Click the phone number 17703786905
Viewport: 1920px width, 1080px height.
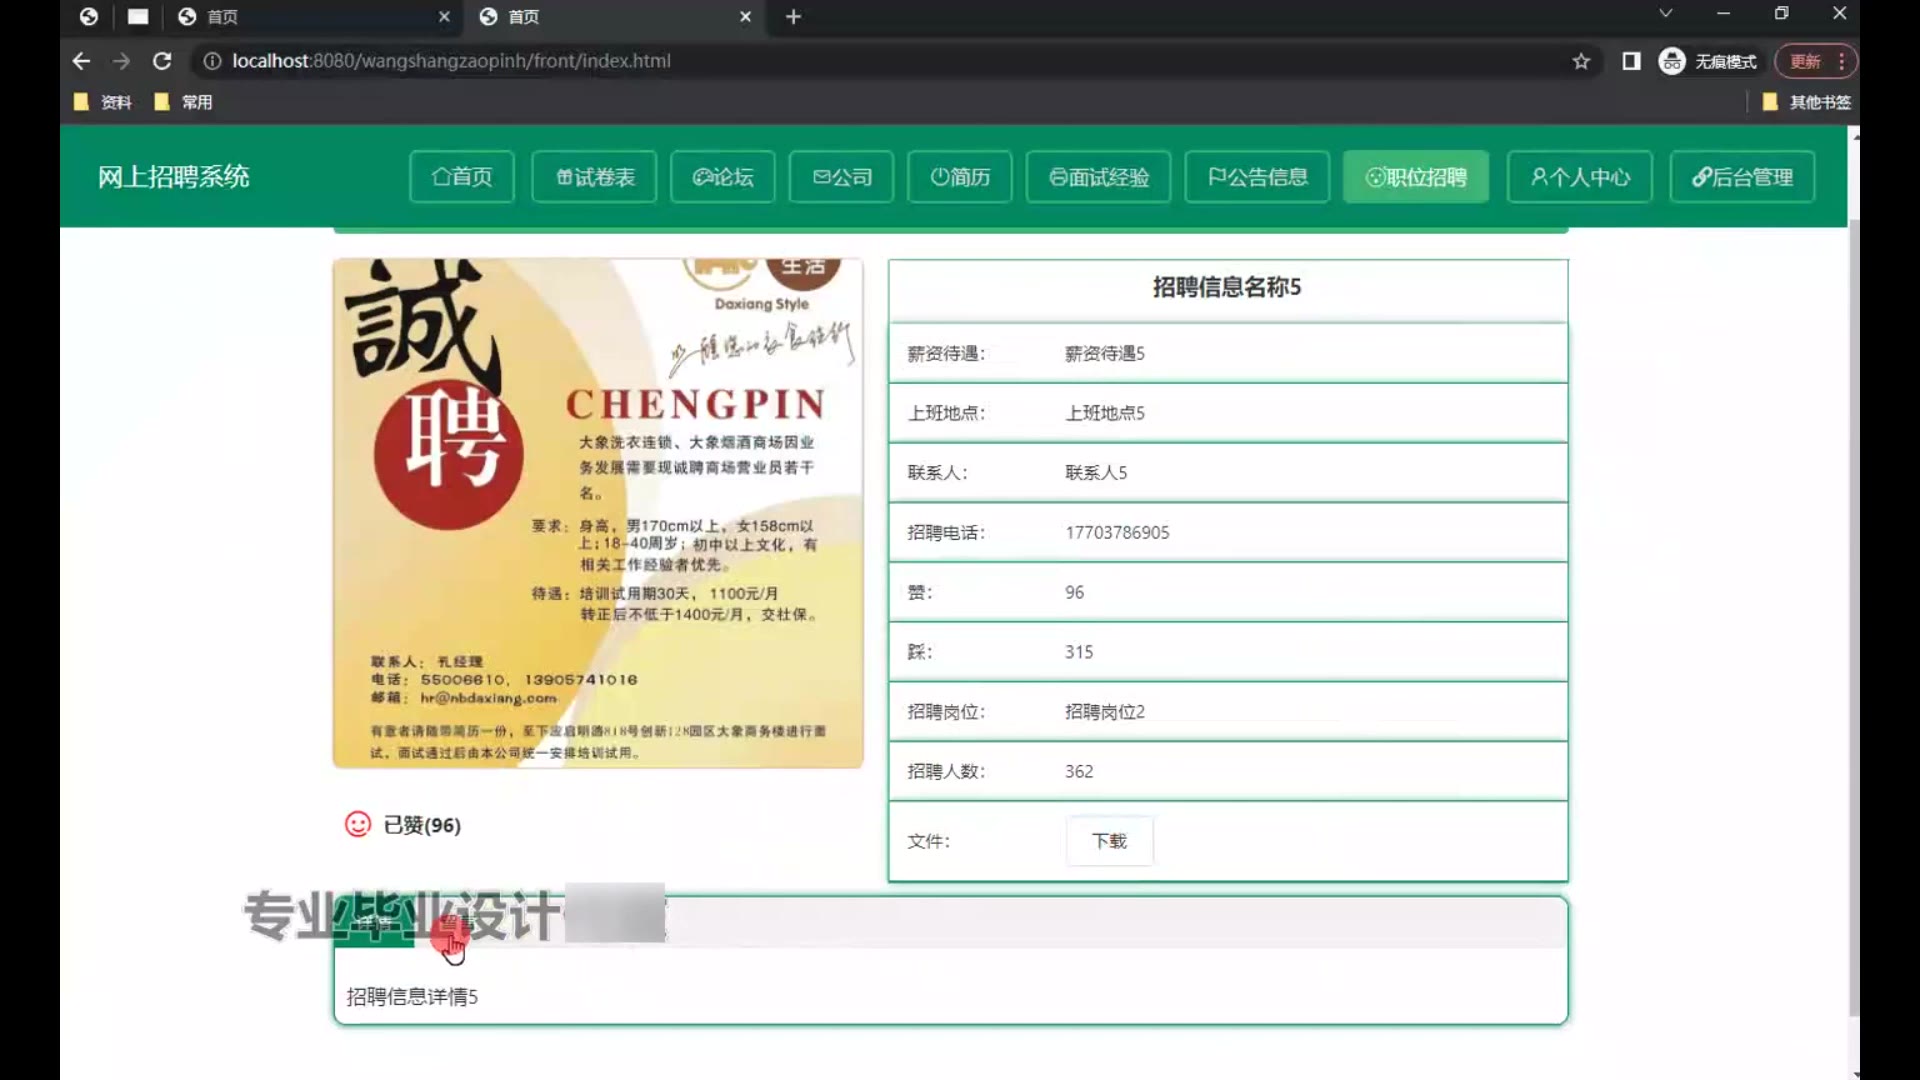(1117, 533)
